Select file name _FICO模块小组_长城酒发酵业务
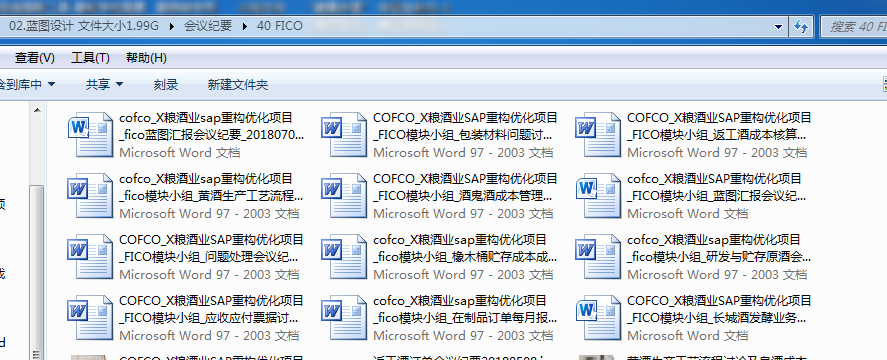Screen dimensions: 887x360 717,318
